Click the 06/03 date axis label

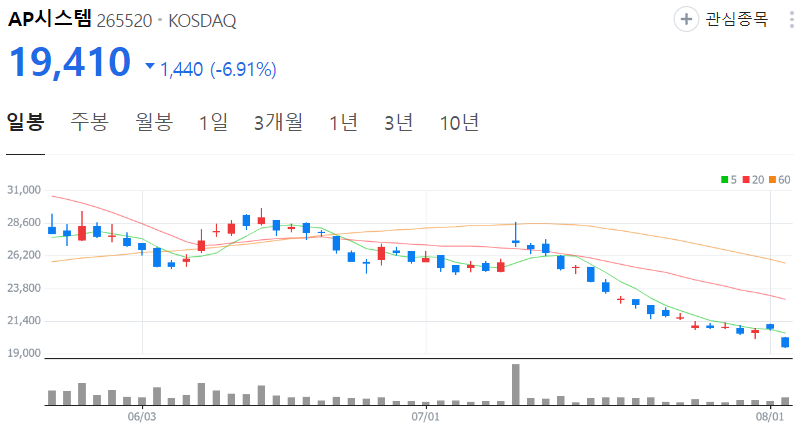(142, 417)
